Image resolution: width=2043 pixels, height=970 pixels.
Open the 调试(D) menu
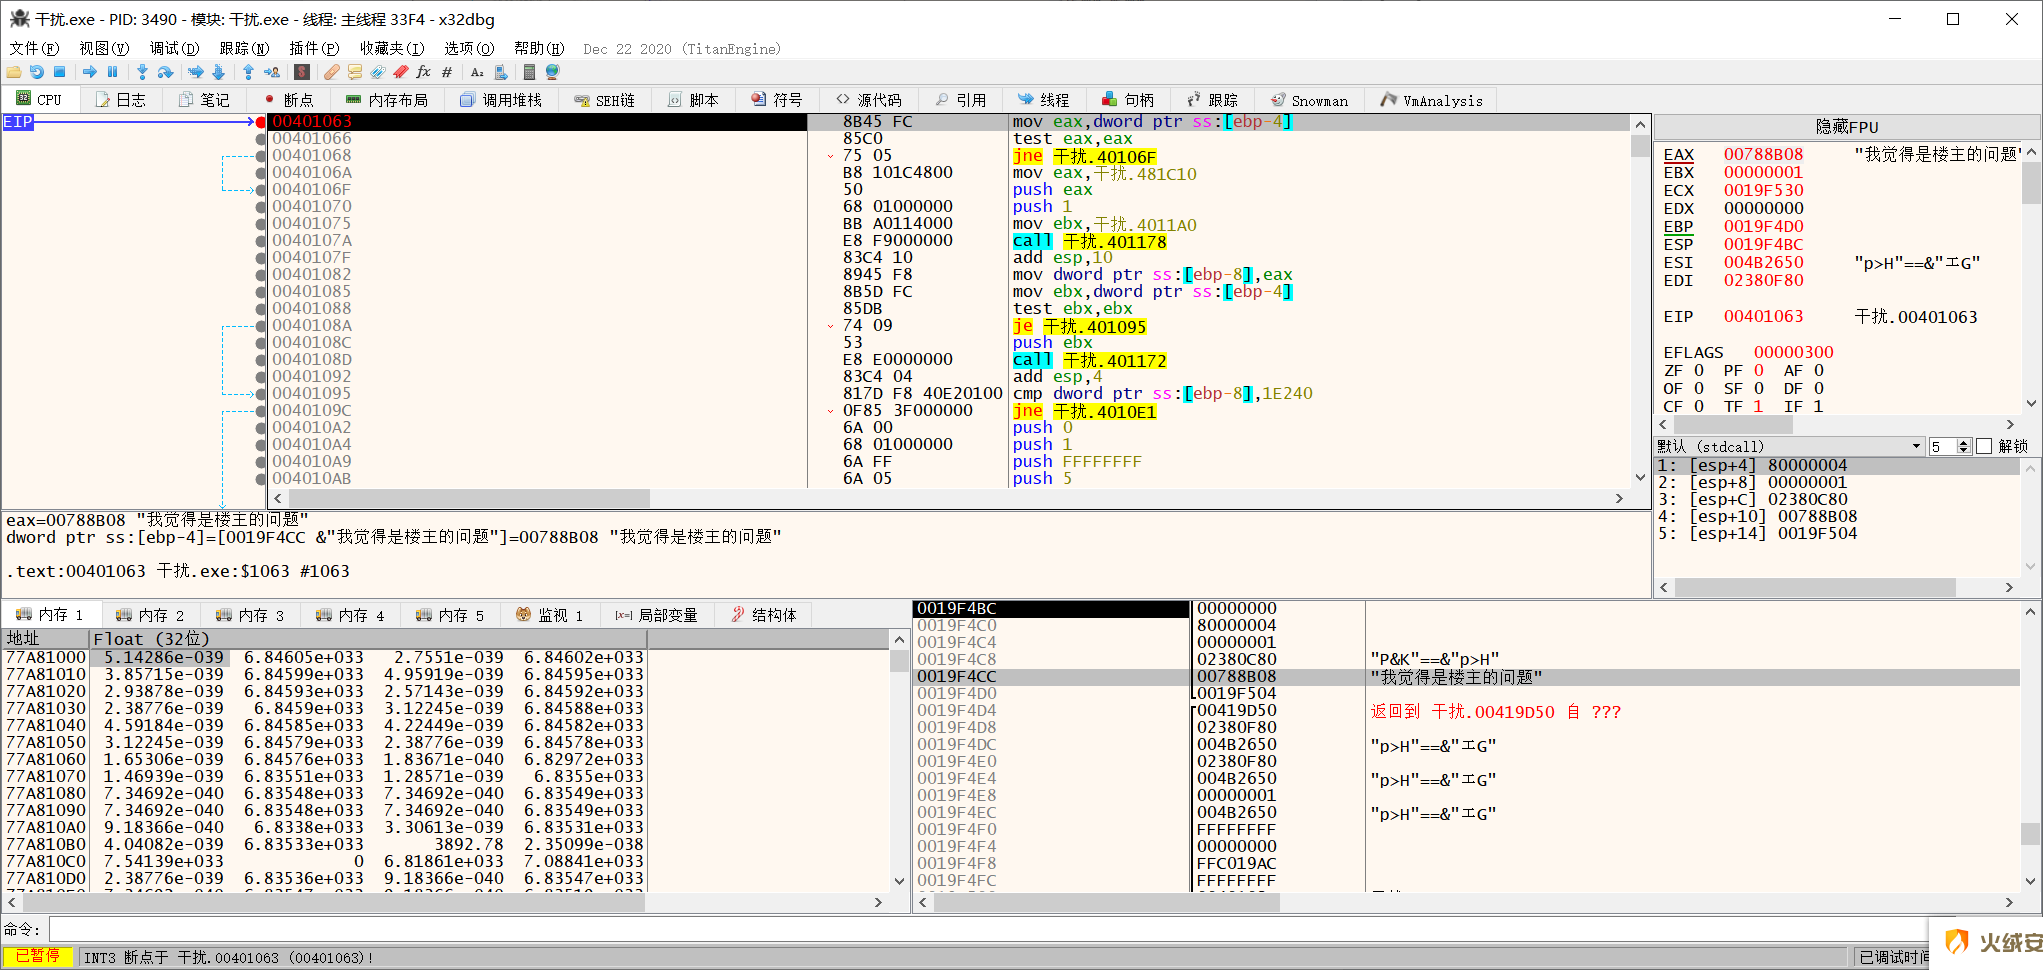click(174, 48)
